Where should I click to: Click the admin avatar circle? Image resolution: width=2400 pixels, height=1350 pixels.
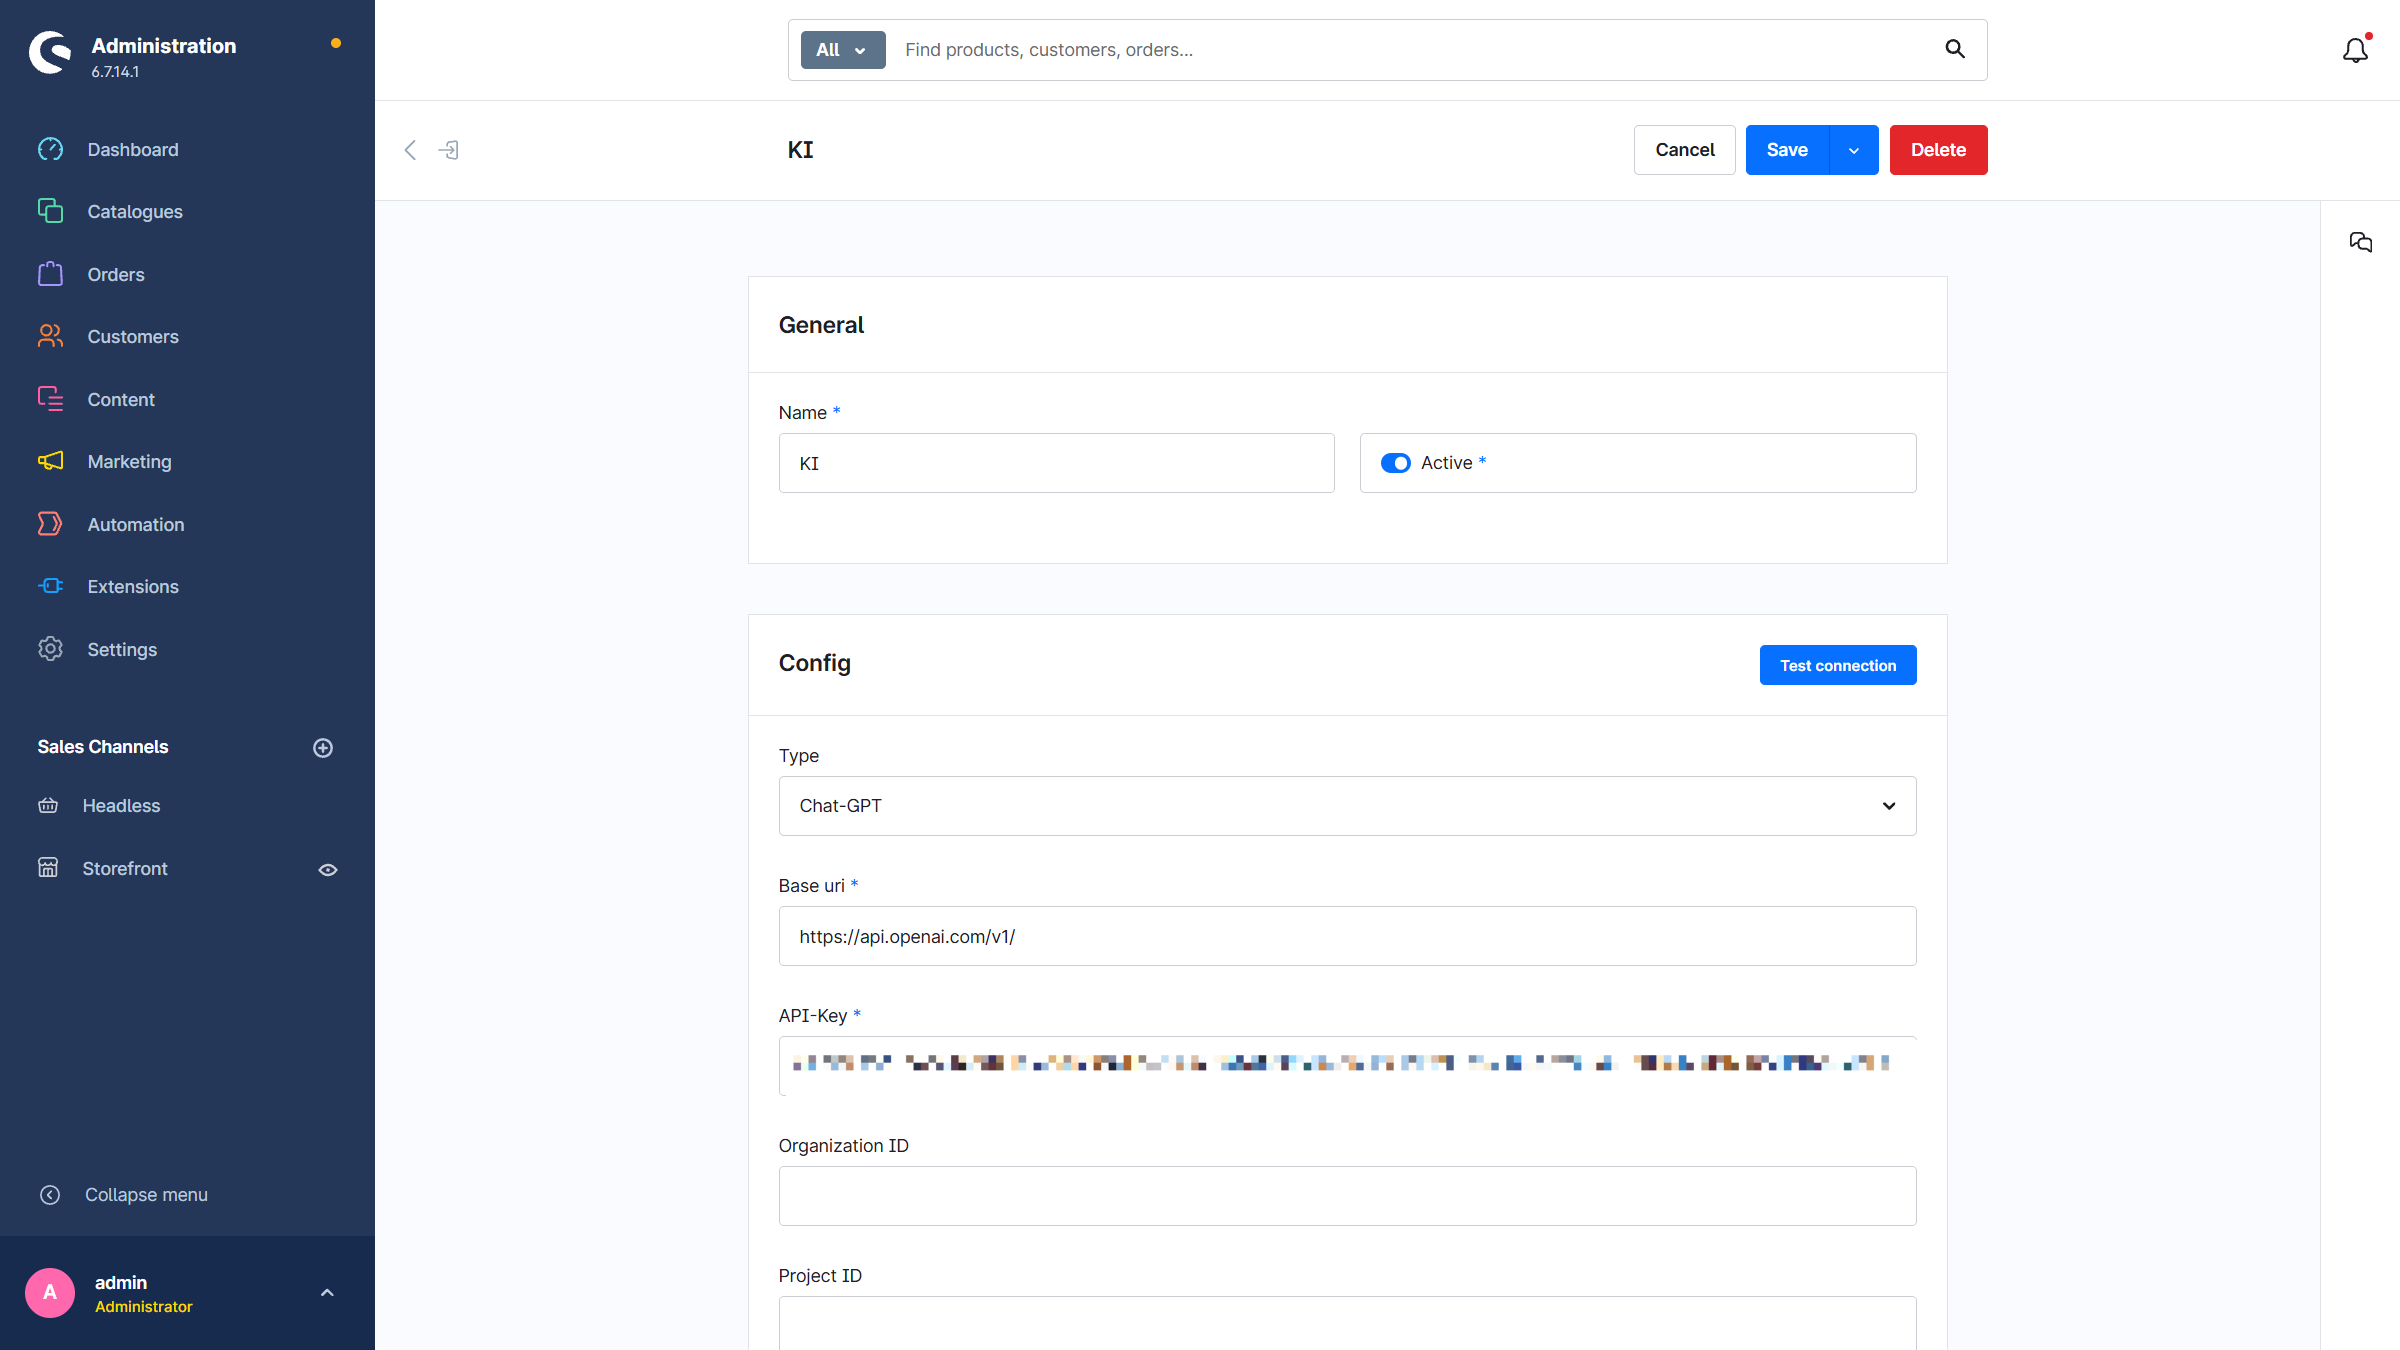click(x=50, y=1292)
